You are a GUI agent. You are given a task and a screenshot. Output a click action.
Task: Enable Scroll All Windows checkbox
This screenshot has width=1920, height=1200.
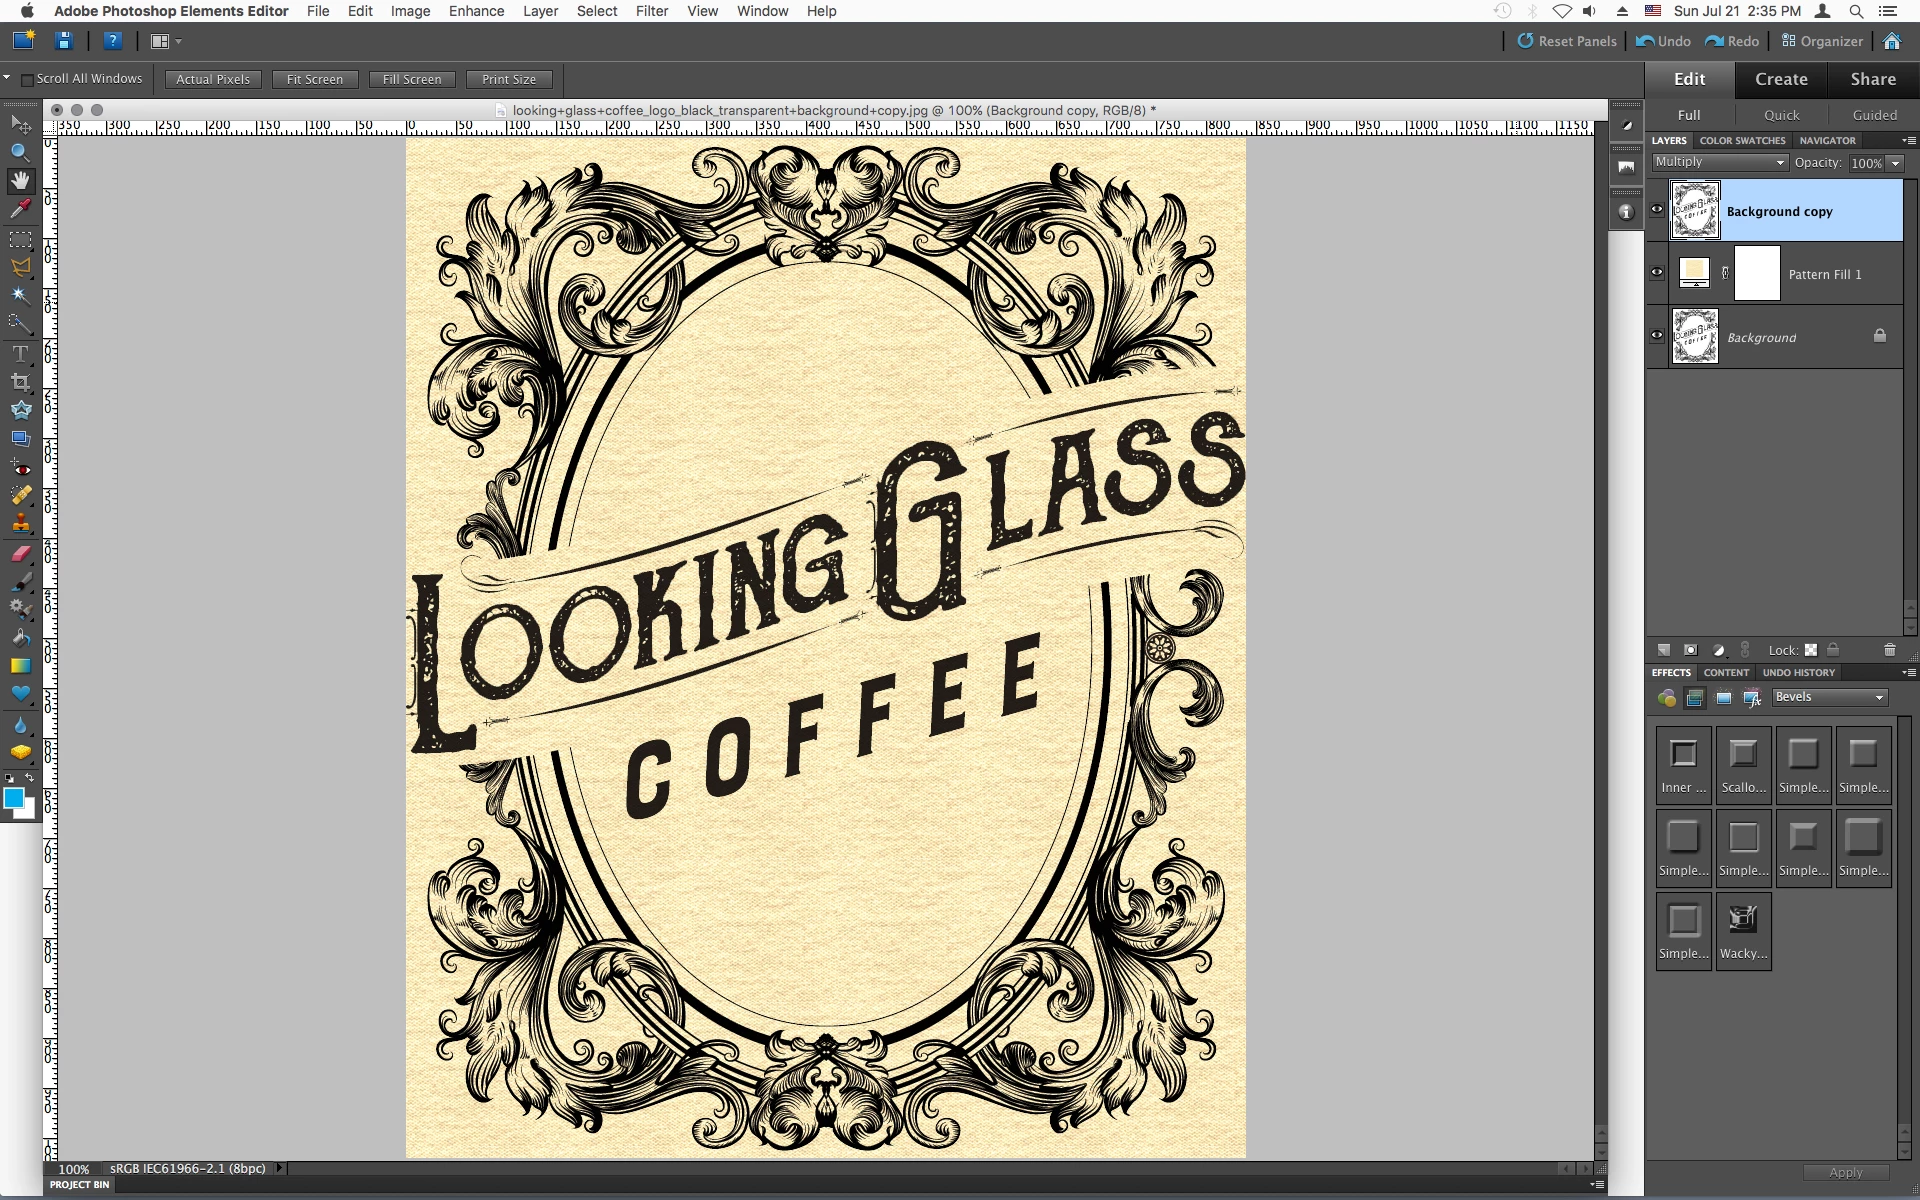(27, 79)
